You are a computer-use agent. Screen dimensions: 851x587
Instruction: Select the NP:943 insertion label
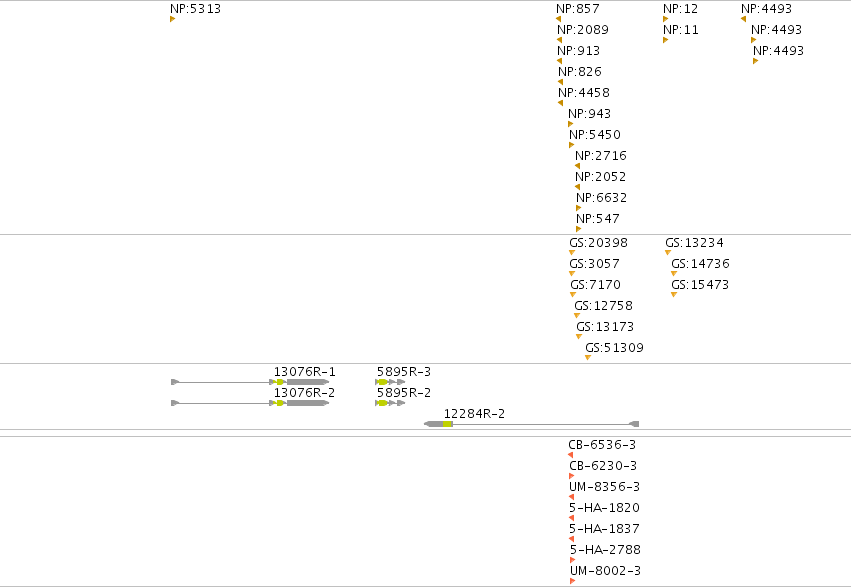pos(589,114)
